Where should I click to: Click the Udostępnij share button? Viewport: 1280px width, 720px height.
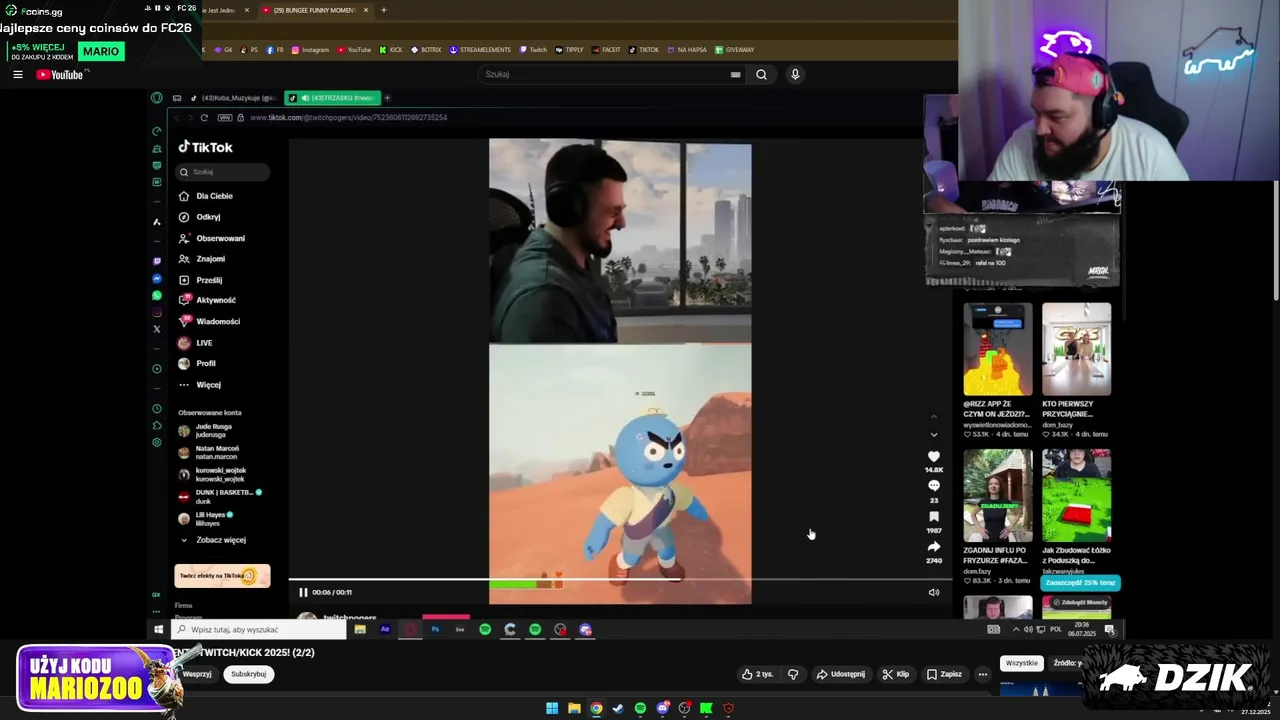(x=841, y=674)
